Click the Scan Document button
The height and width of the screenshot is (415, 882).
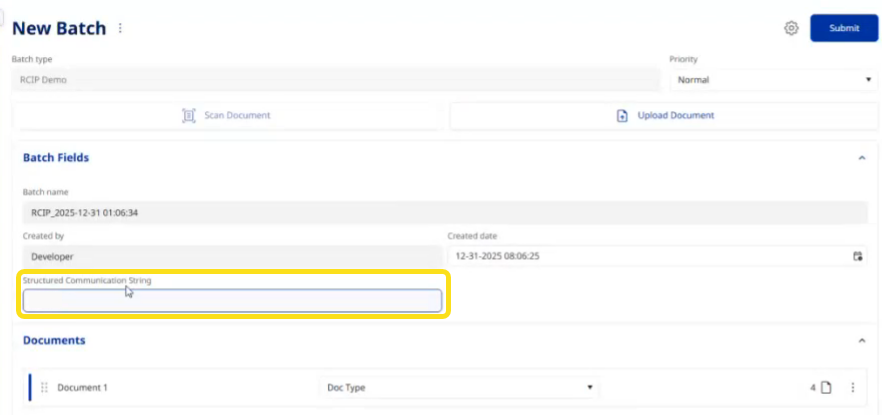pyautogui.click(x=227, y=115)
